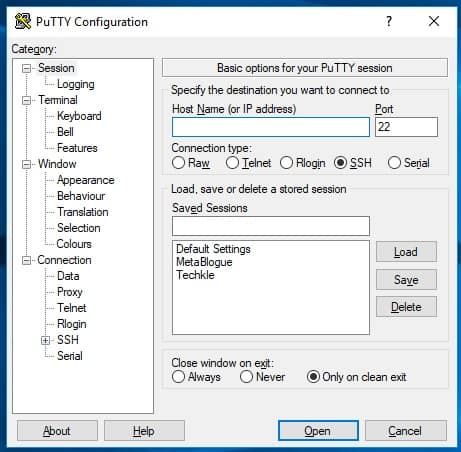The height and width of the screenshot is (452, 461).
Task: Open the Keyboard category
Action: [x=79, y=116]
